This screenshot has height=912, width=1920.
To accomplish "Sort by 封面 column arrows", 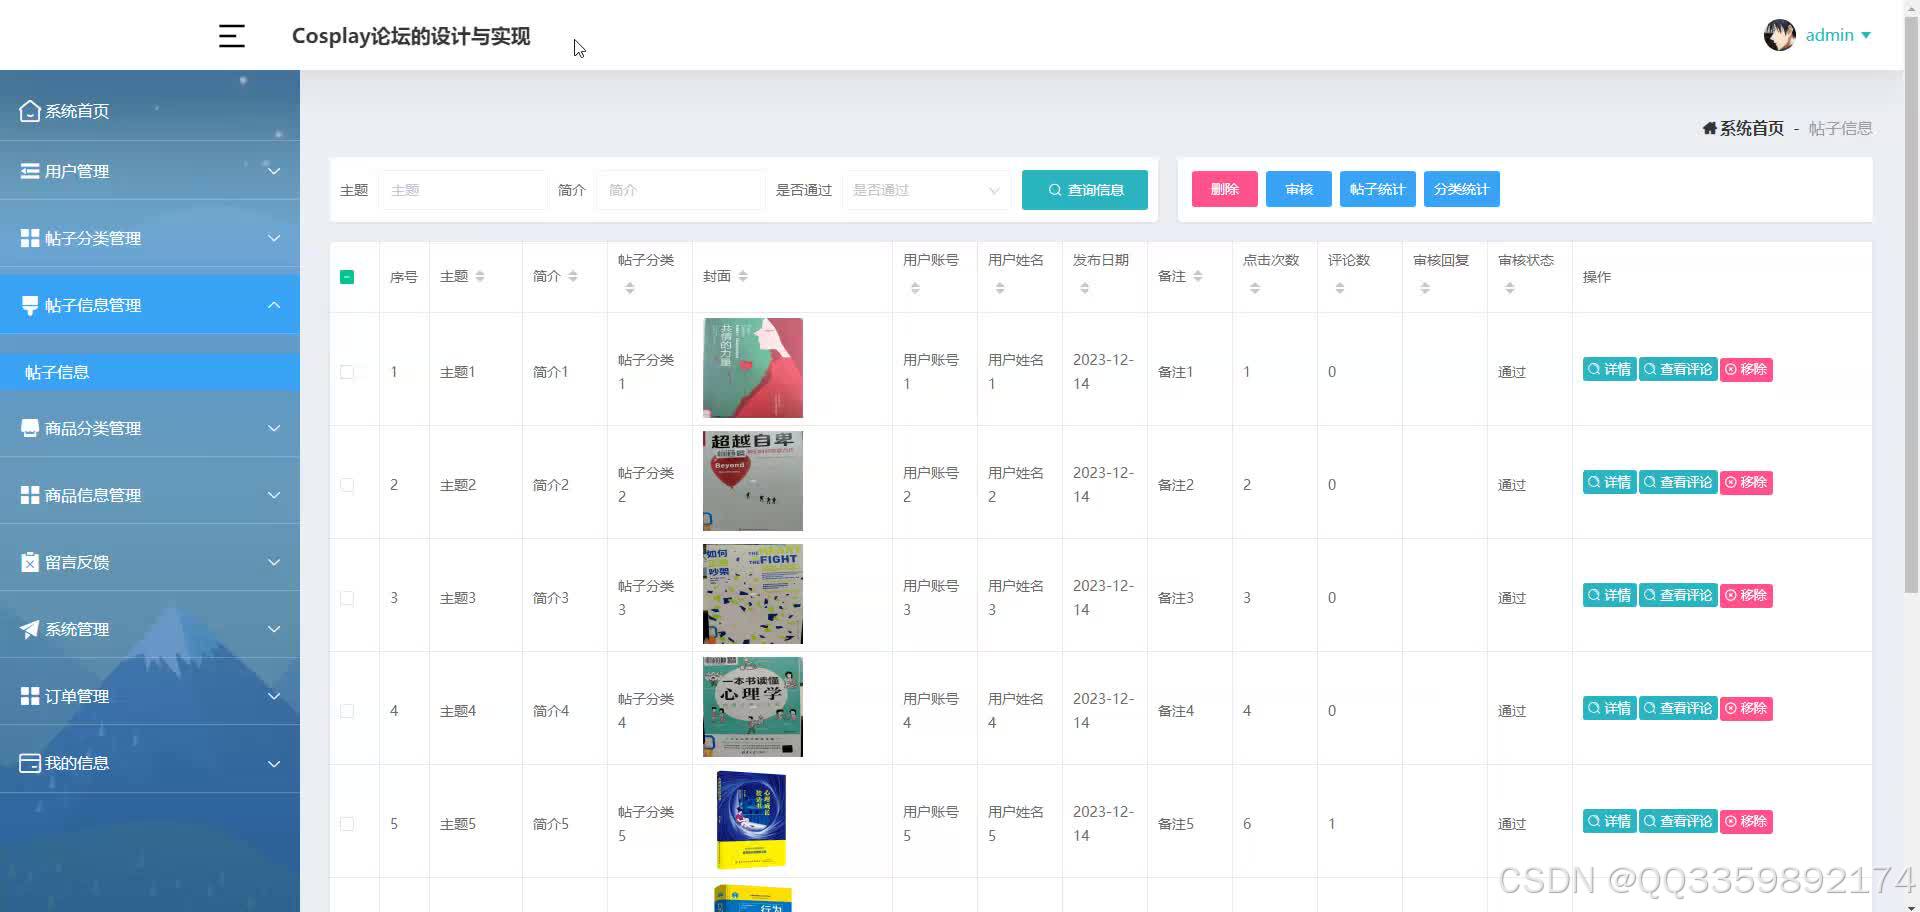I will point(743,277).
